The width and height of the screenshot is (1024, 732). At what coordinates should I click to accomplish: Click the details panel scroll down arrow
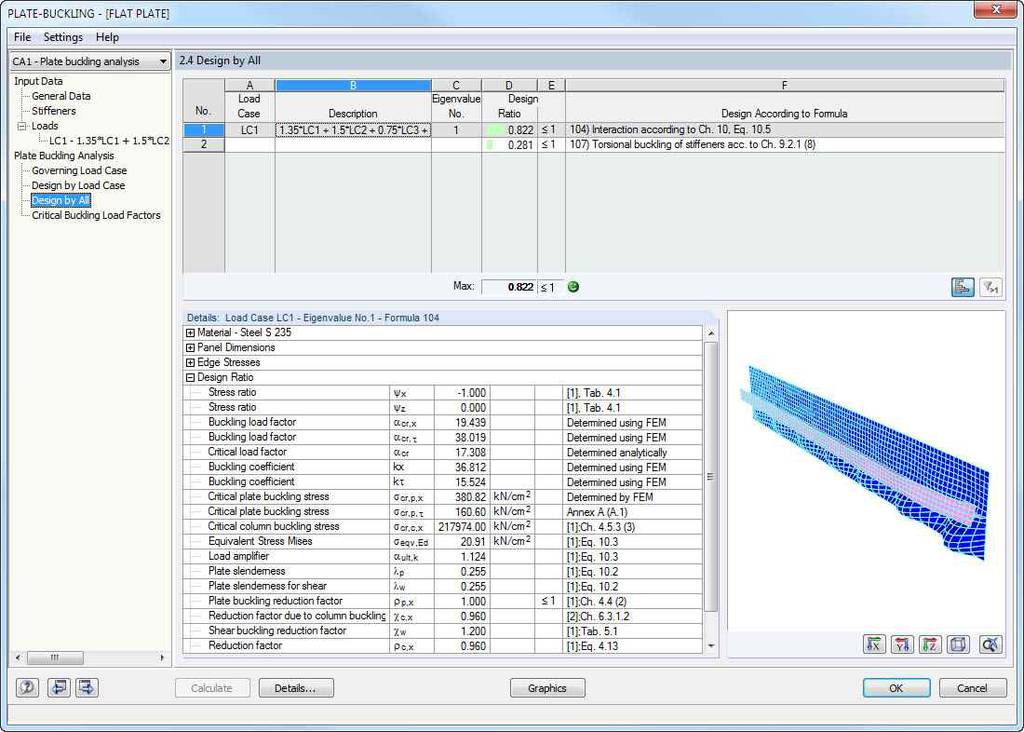711,646
